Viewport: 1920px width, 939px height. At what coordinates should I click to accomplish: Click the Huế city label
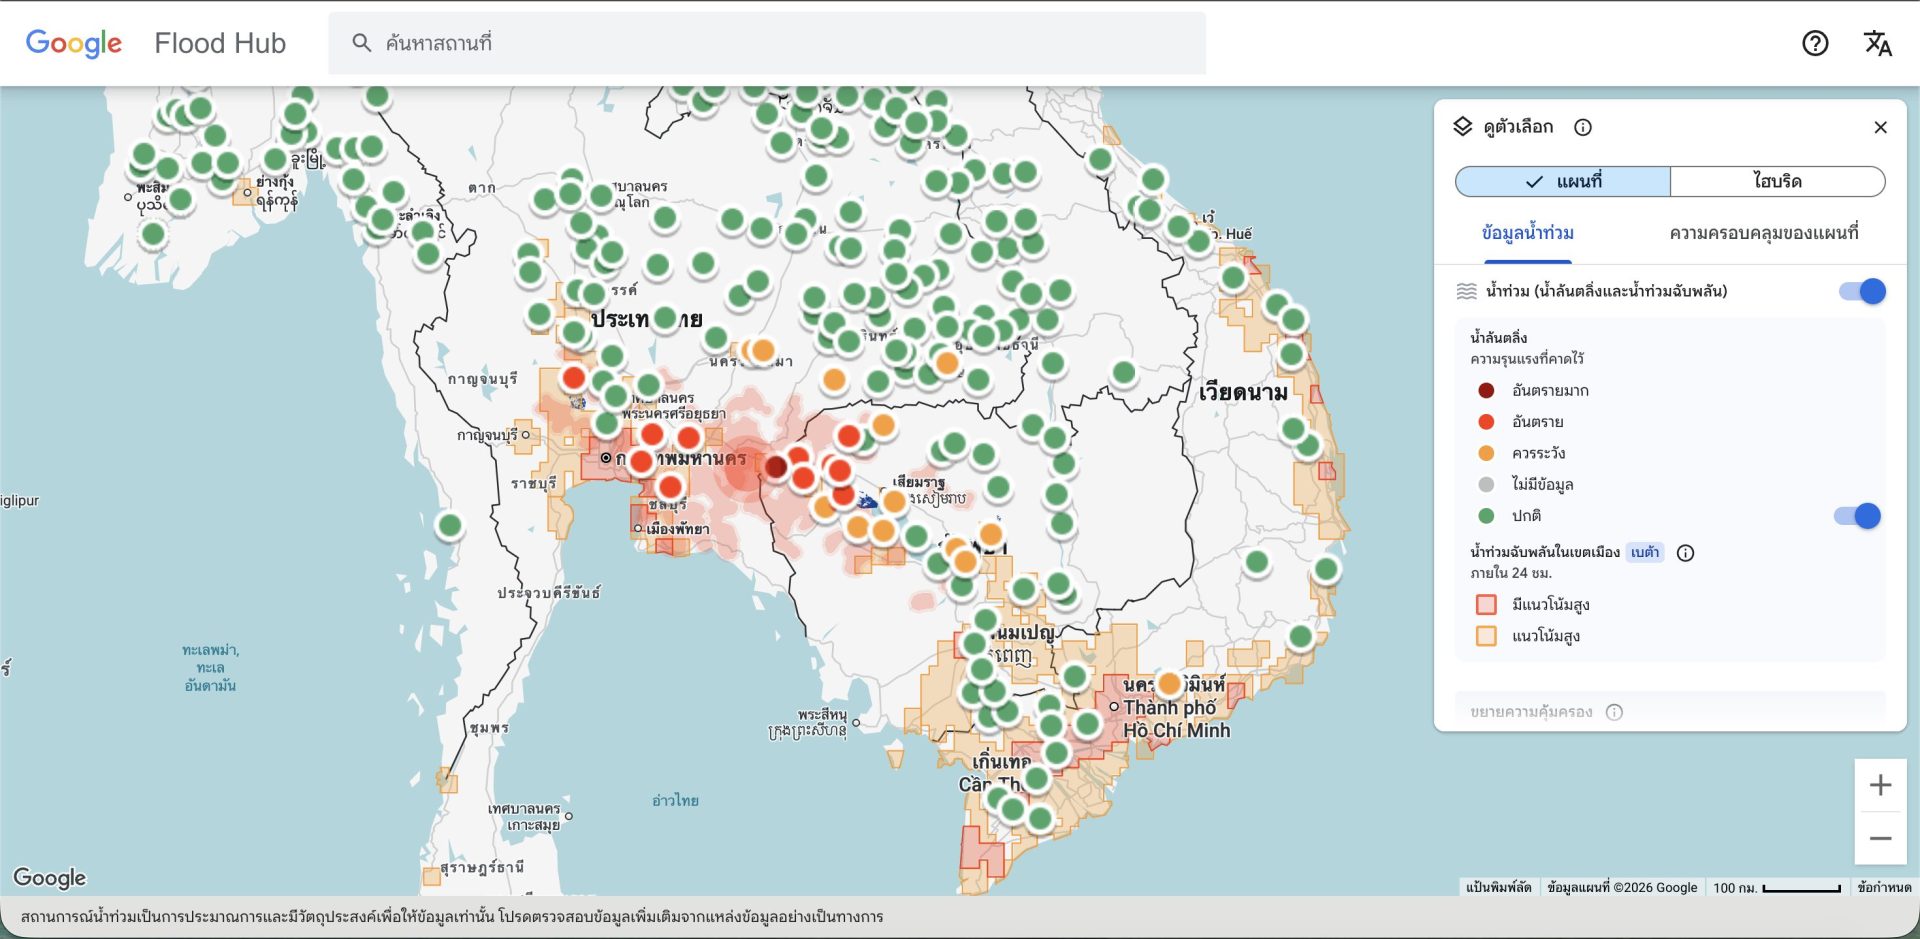1238,233
